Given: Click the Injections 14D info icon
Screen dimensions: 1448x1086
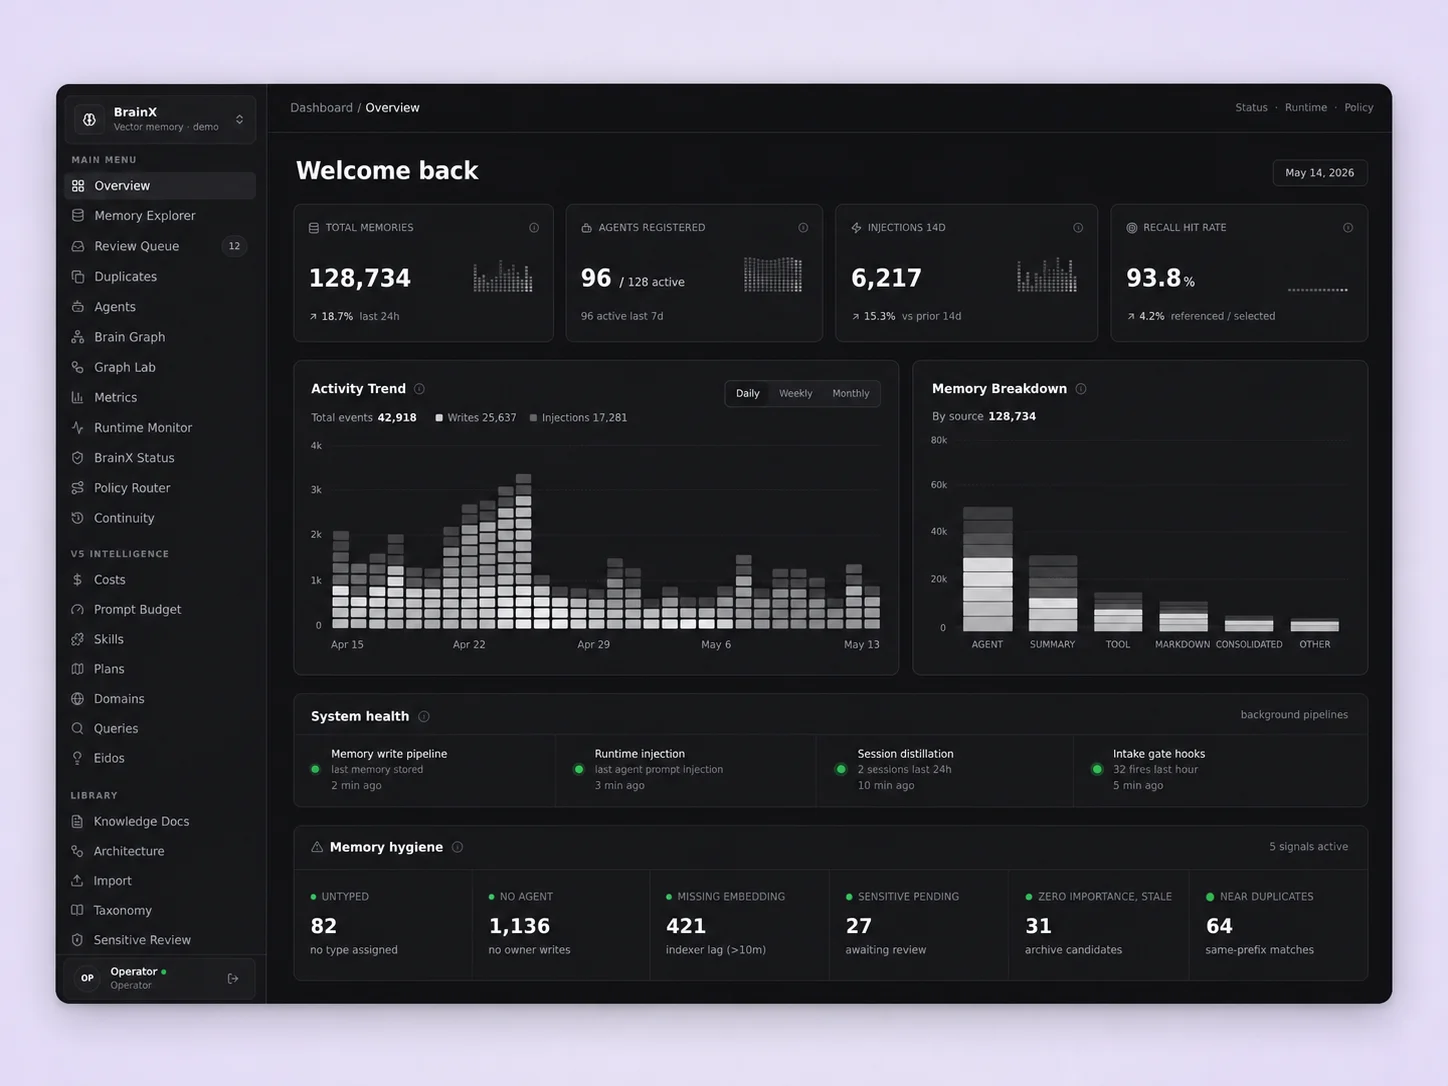Looking at the screenshot, I should (1078, 228).
